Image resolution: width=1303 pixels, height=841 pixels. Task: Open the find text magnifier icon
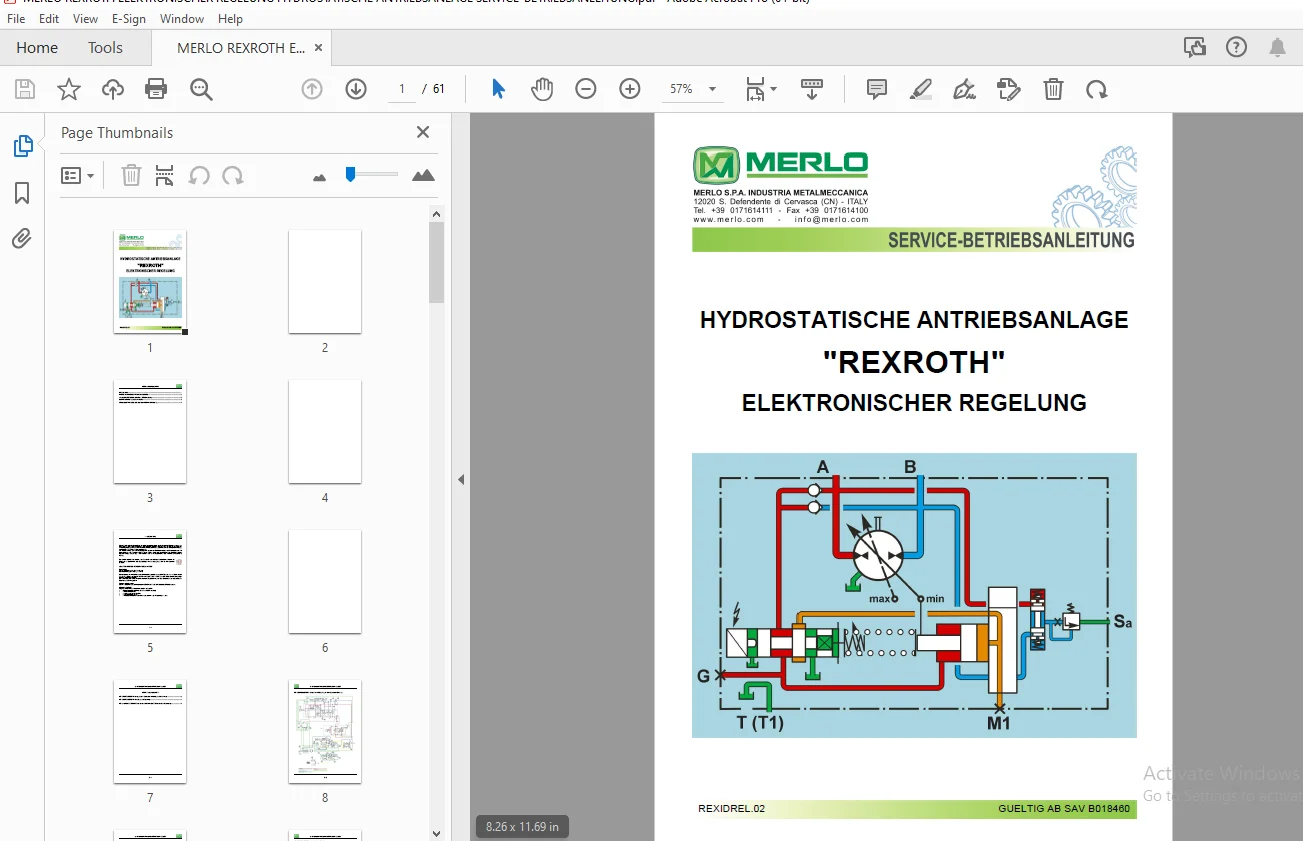click(x=201, y=89)
